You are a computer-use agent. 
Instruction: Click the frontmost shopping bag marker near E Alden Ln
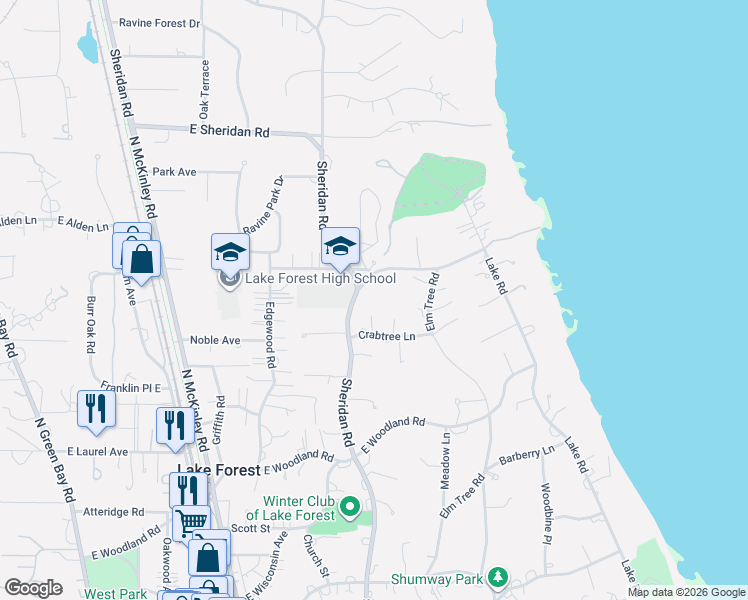(141, 260)
